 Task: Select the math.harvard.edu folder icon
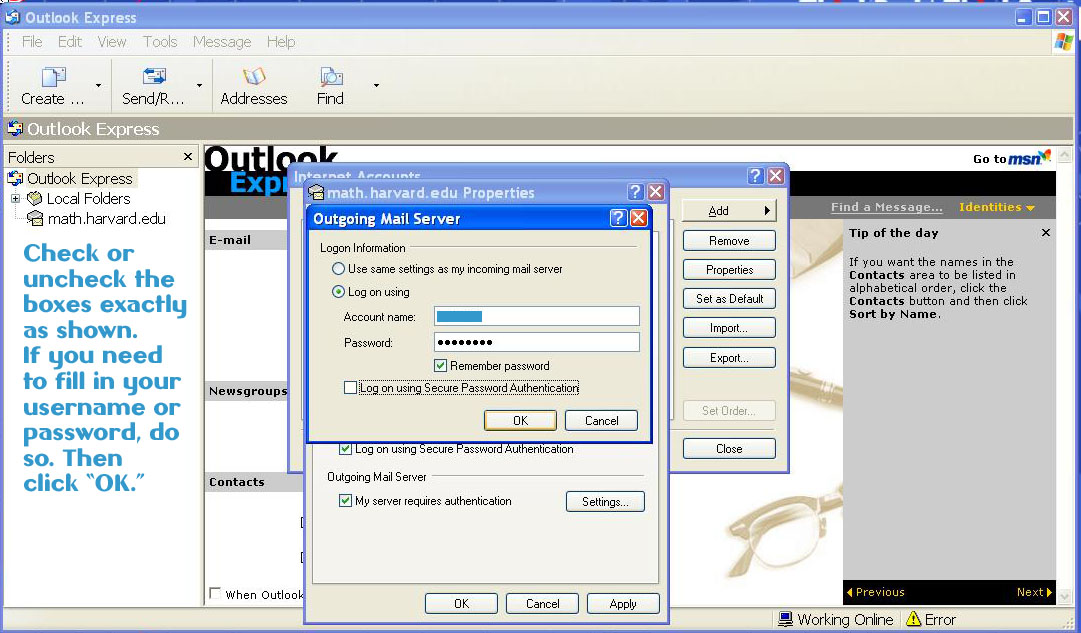pos(36,219)
